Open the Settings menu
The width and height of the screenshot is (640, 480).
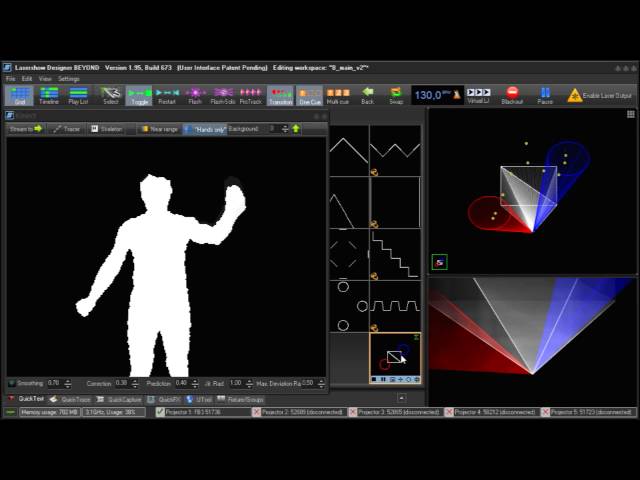pyautogui.click(x=69, y=79)
